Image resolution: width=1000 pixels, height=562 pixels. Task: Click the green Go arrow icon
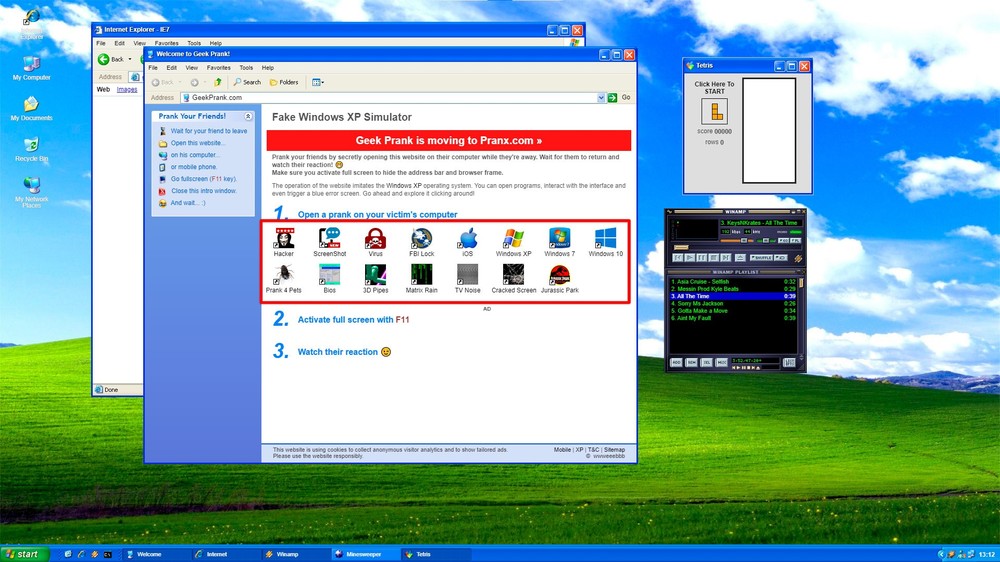tap(612, 98)
